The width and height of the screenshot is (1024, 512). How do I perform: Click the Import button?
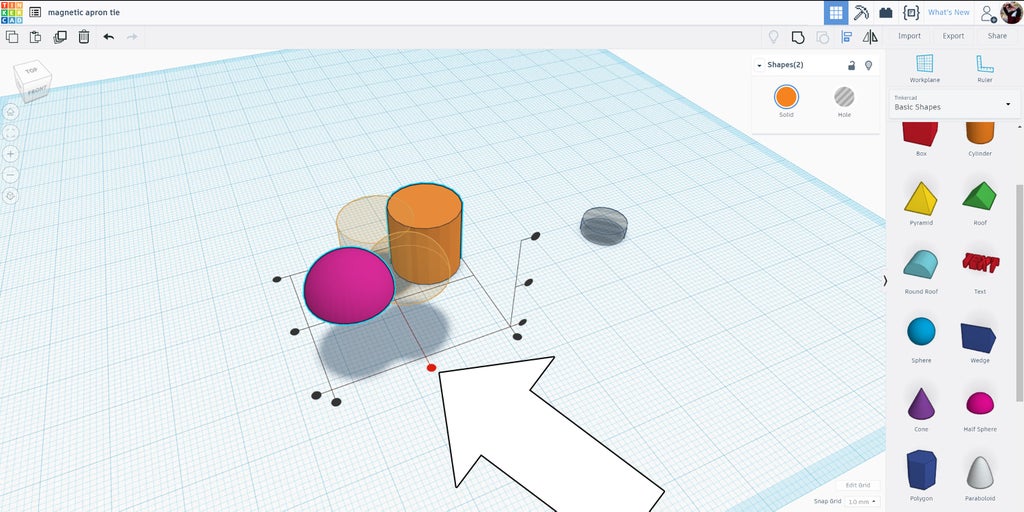click(909, 37)
